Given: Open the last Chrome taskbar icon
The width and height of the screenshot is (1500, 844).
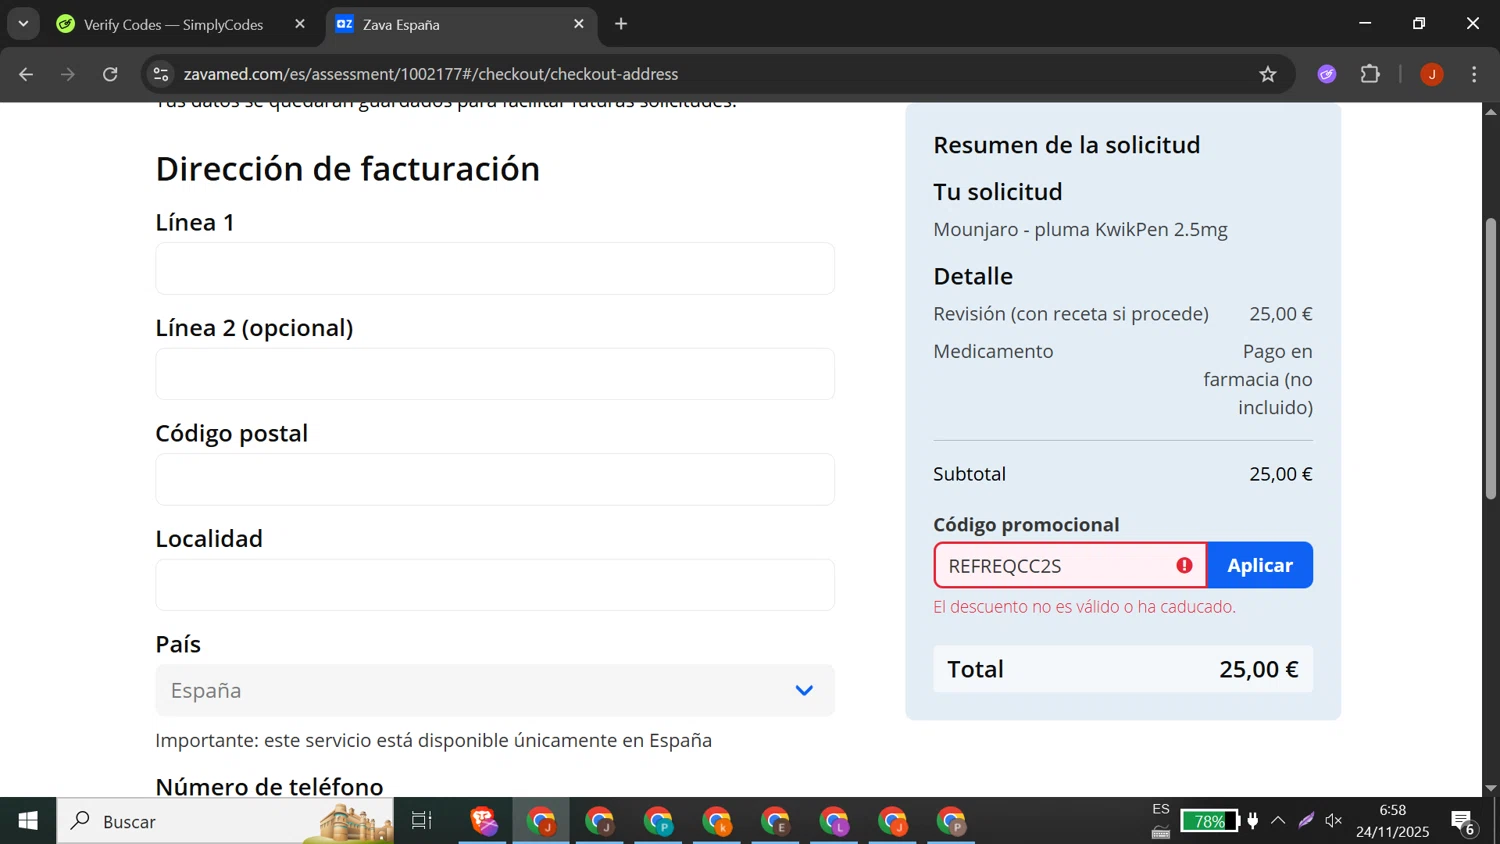Looking at the screenshot, I should click(951, 821).
